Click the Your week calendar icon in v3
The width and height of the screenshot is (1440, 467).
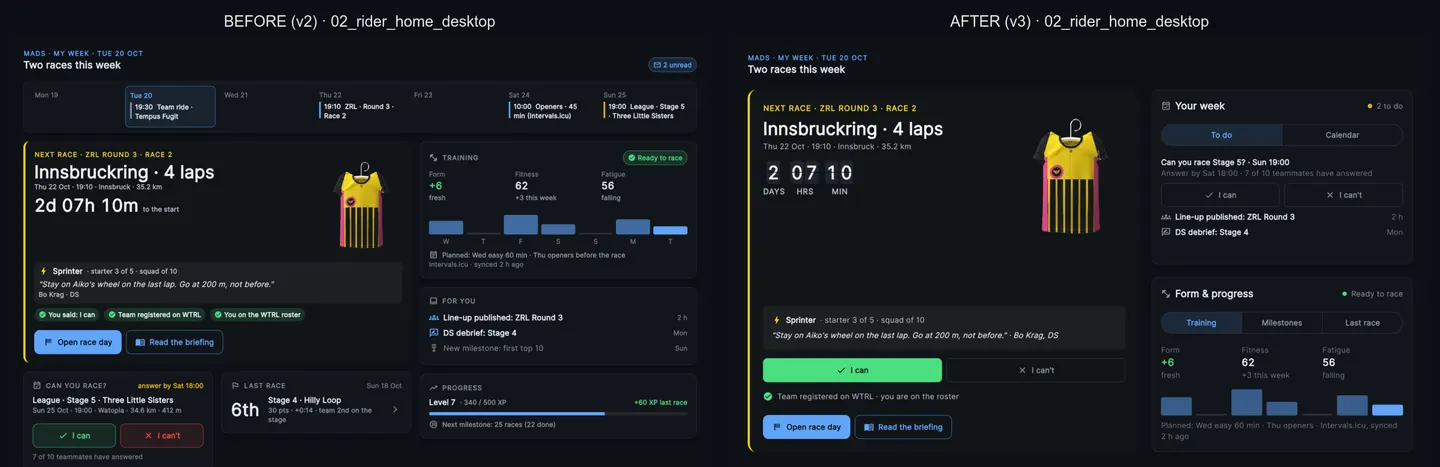(1166, 106)
